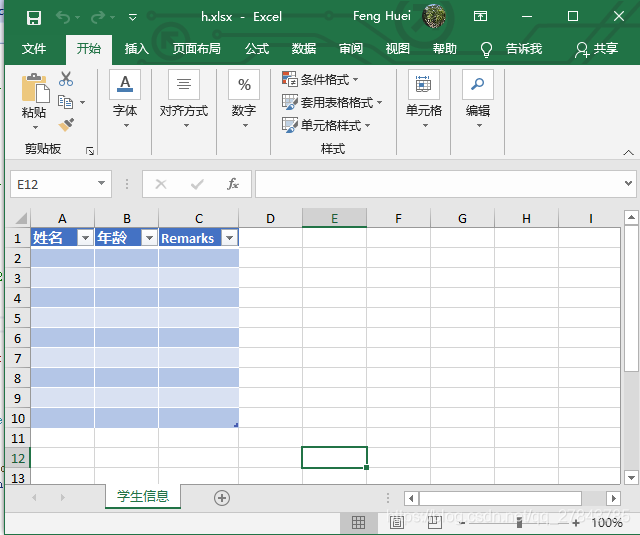
Task: Expand the formula bar
Action: [629, 184]
